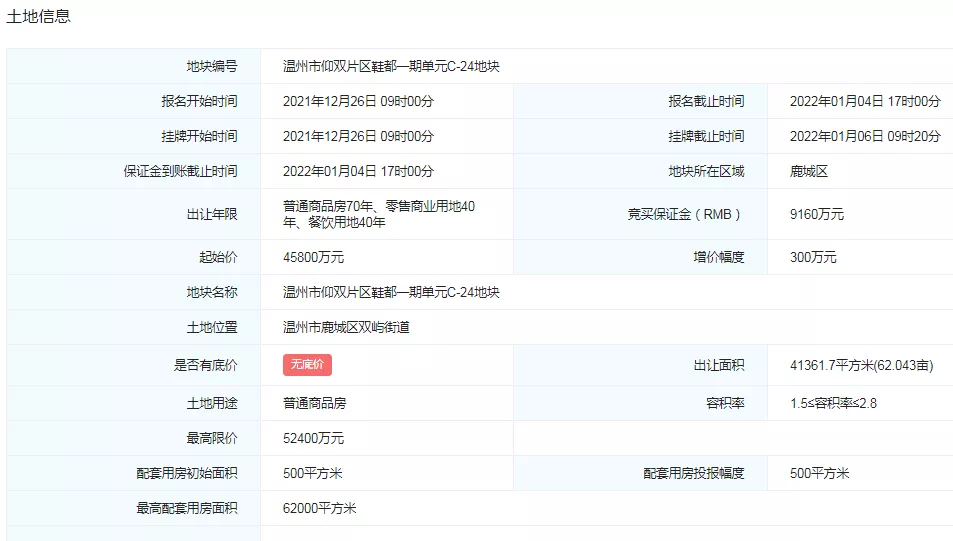Image resolution: width=953 pixels, height=541 pixels.
Task: Select the 62000平方米 value
Action: [319, 508]
